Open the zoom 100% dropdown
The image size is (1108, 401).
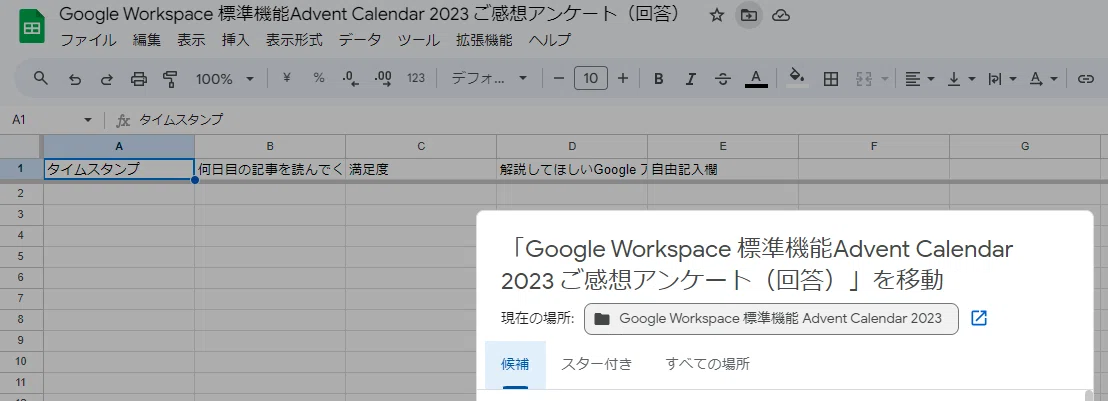tap(225, 79)
